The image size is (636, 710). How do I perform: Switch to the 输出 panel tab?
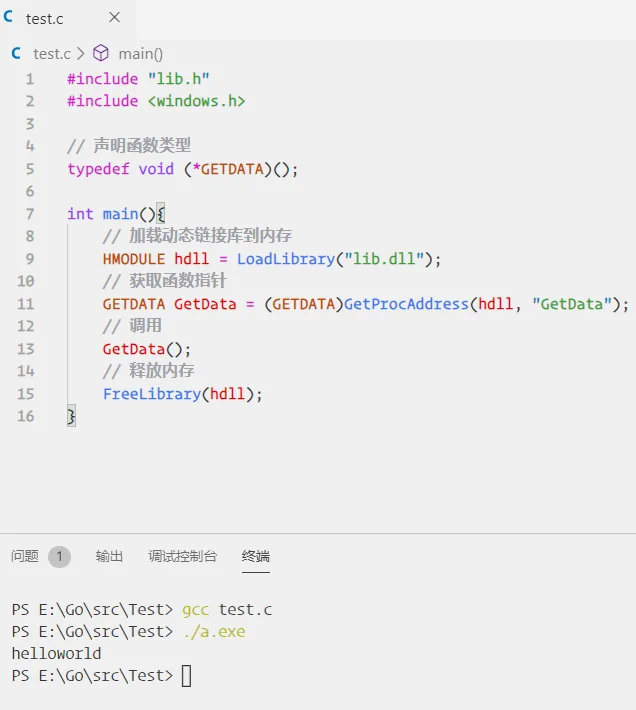coord(109,556)
